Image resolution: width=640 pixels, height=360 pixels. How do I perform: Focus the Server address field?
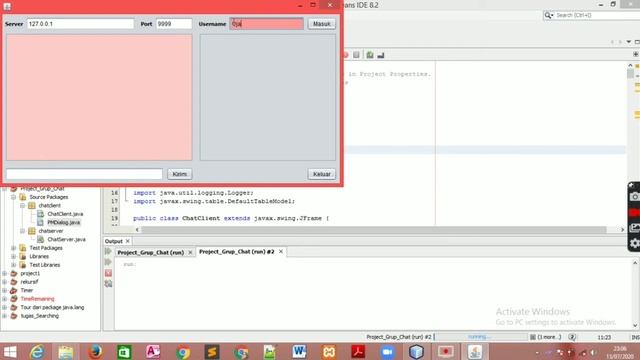click(x=80, y=24)
